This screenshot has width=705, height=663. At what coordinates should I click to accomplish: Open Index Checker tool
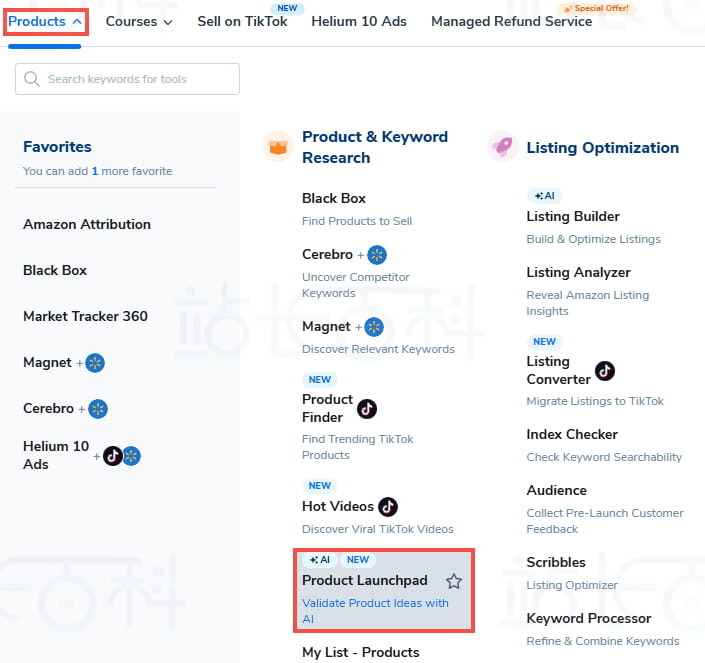point(572,434)
